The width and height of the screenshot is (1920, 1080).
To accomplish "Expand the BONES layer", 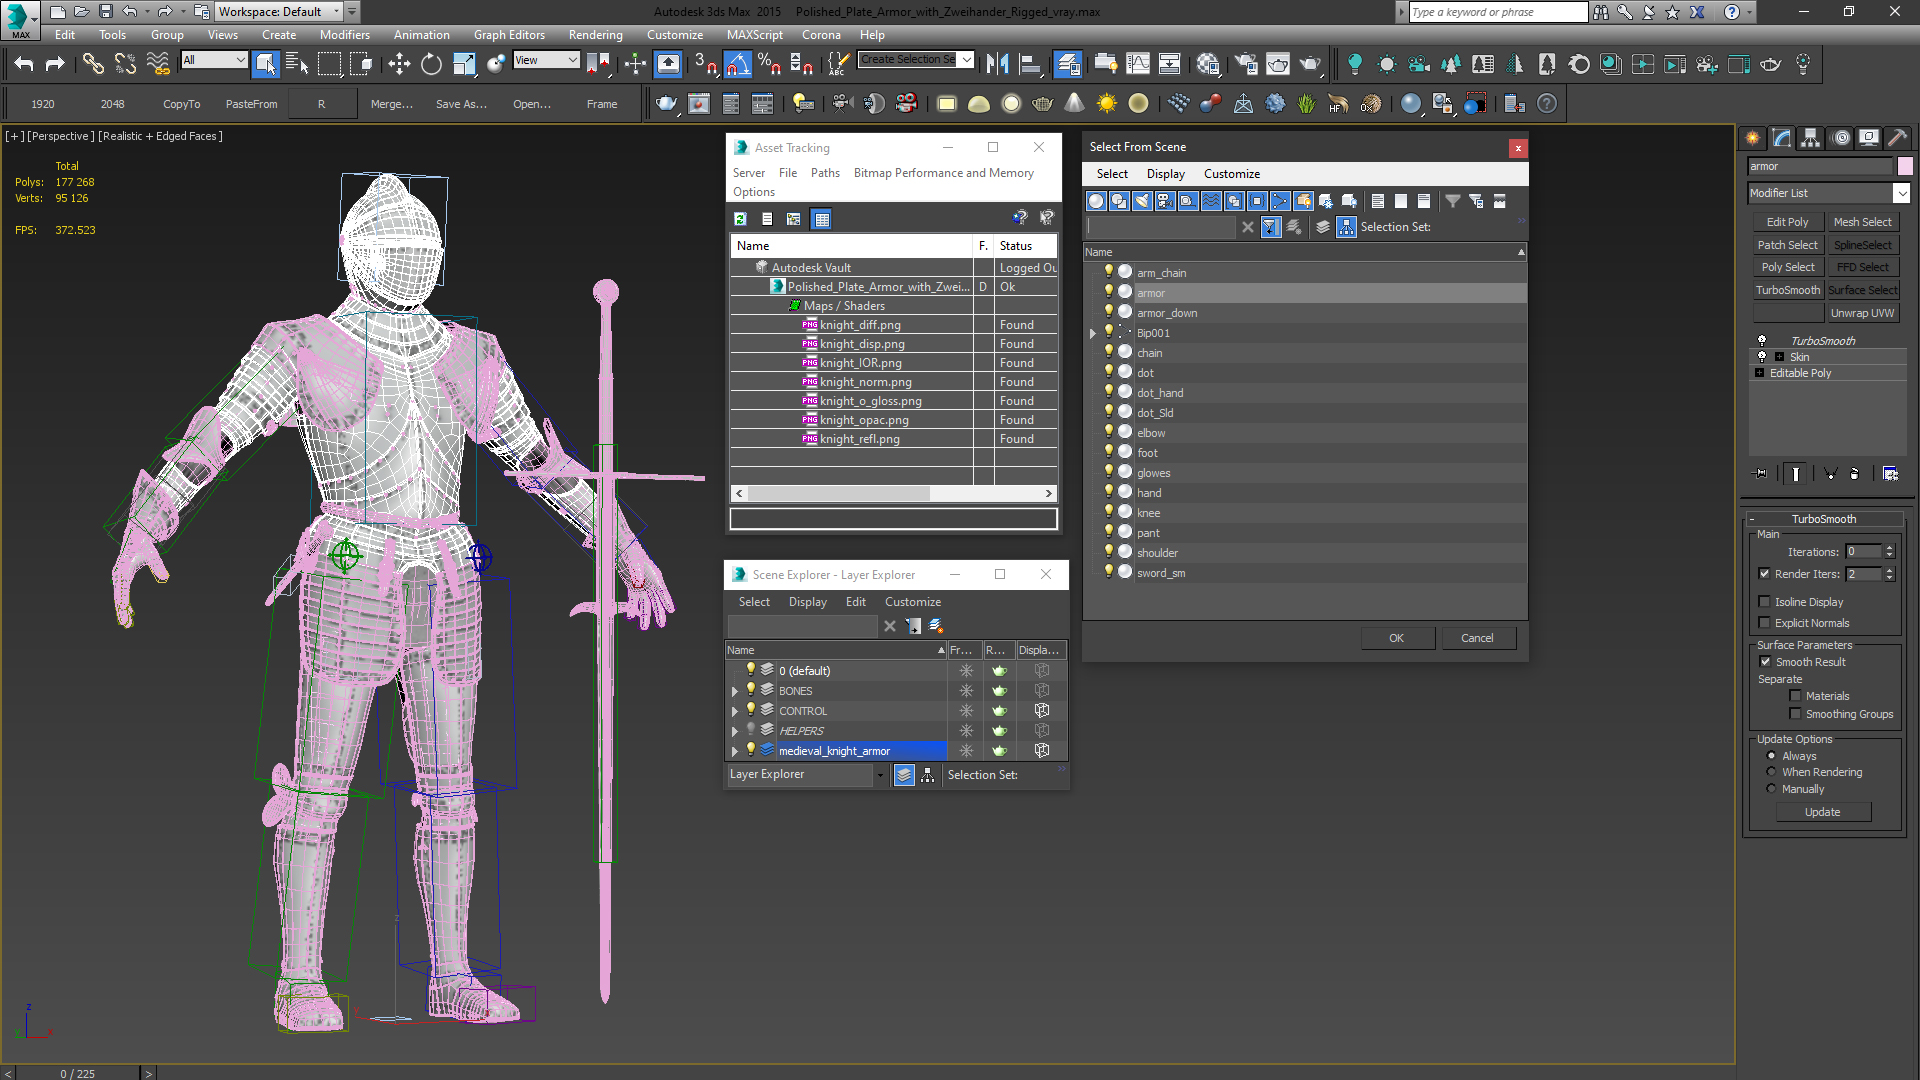I will (x=735, y=691).
